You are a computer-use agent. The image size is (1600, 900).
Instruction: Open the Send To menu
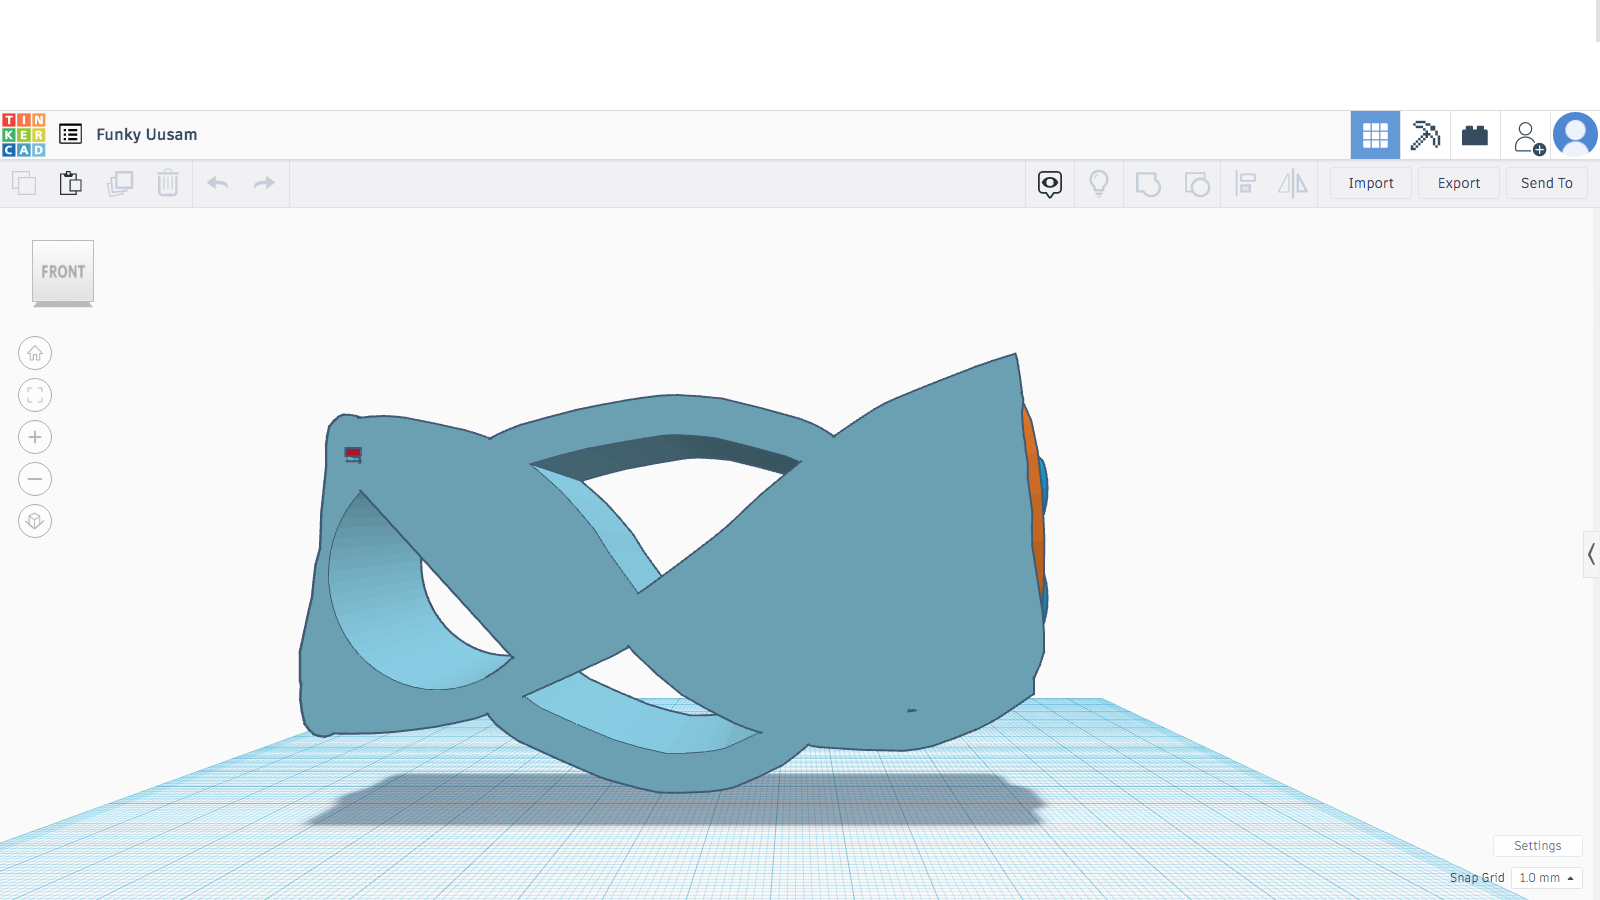[1546, 183]
